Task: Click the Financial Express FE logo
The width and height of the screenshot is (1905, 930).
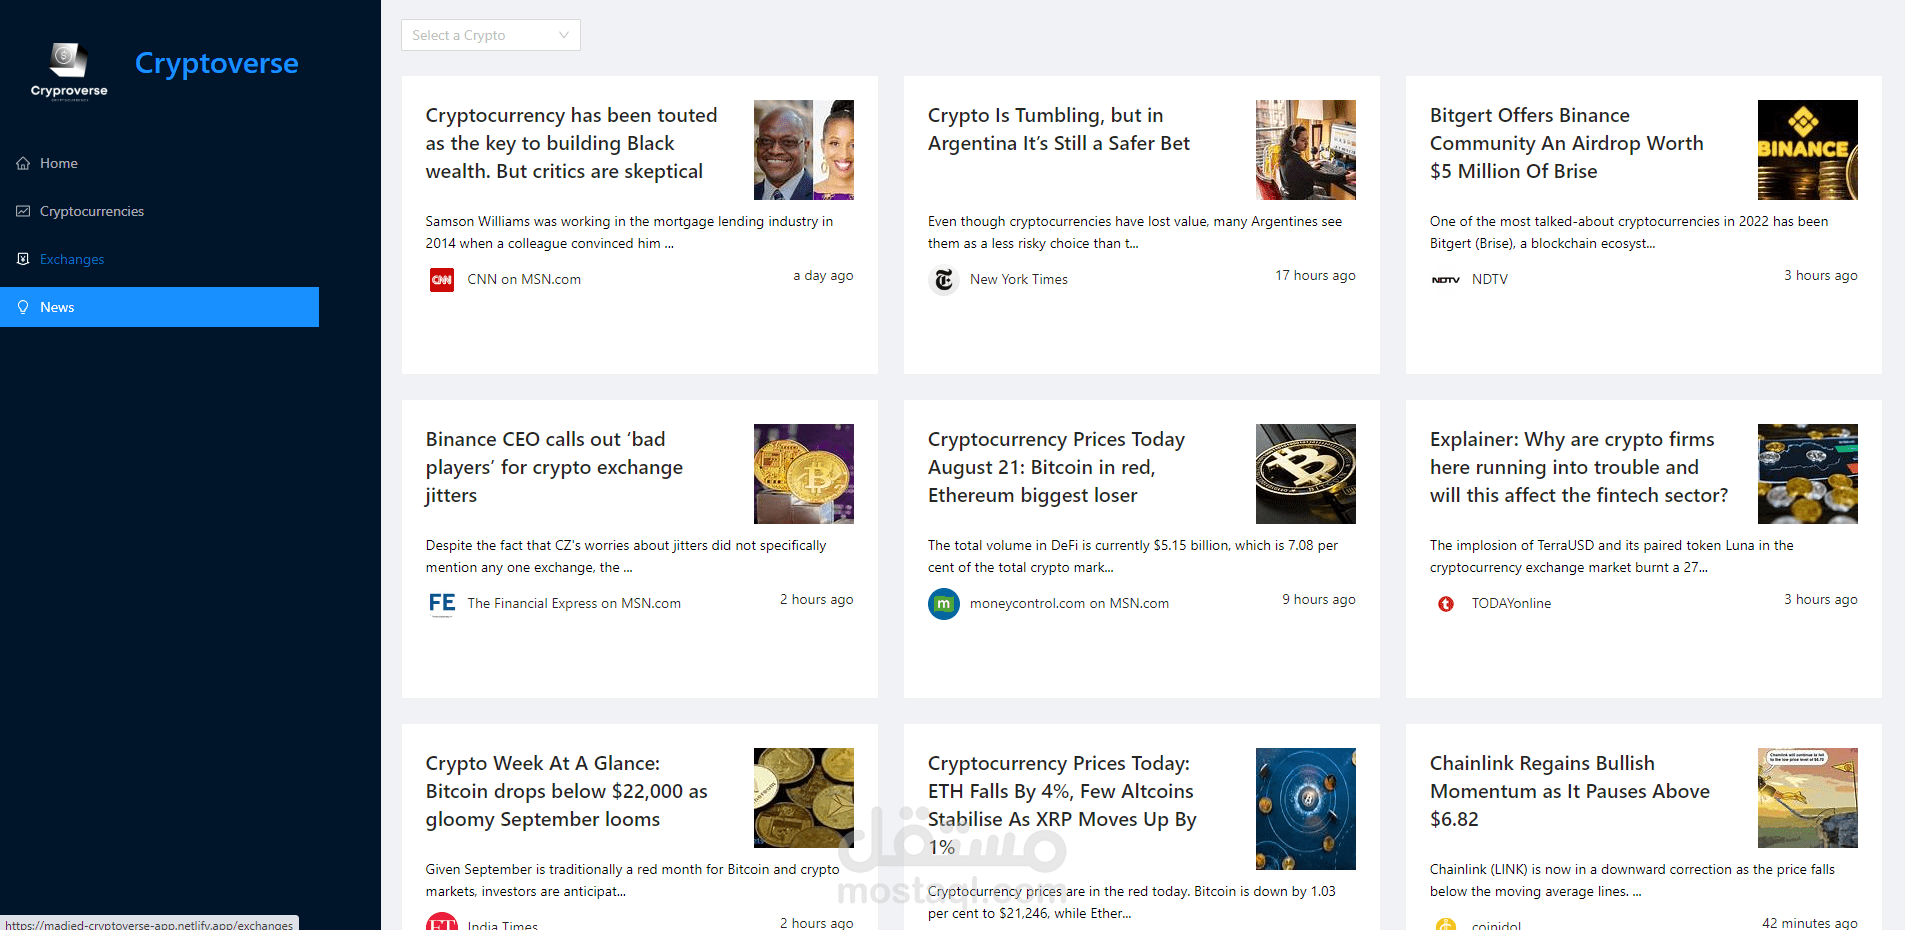Action: pos(442,604)
